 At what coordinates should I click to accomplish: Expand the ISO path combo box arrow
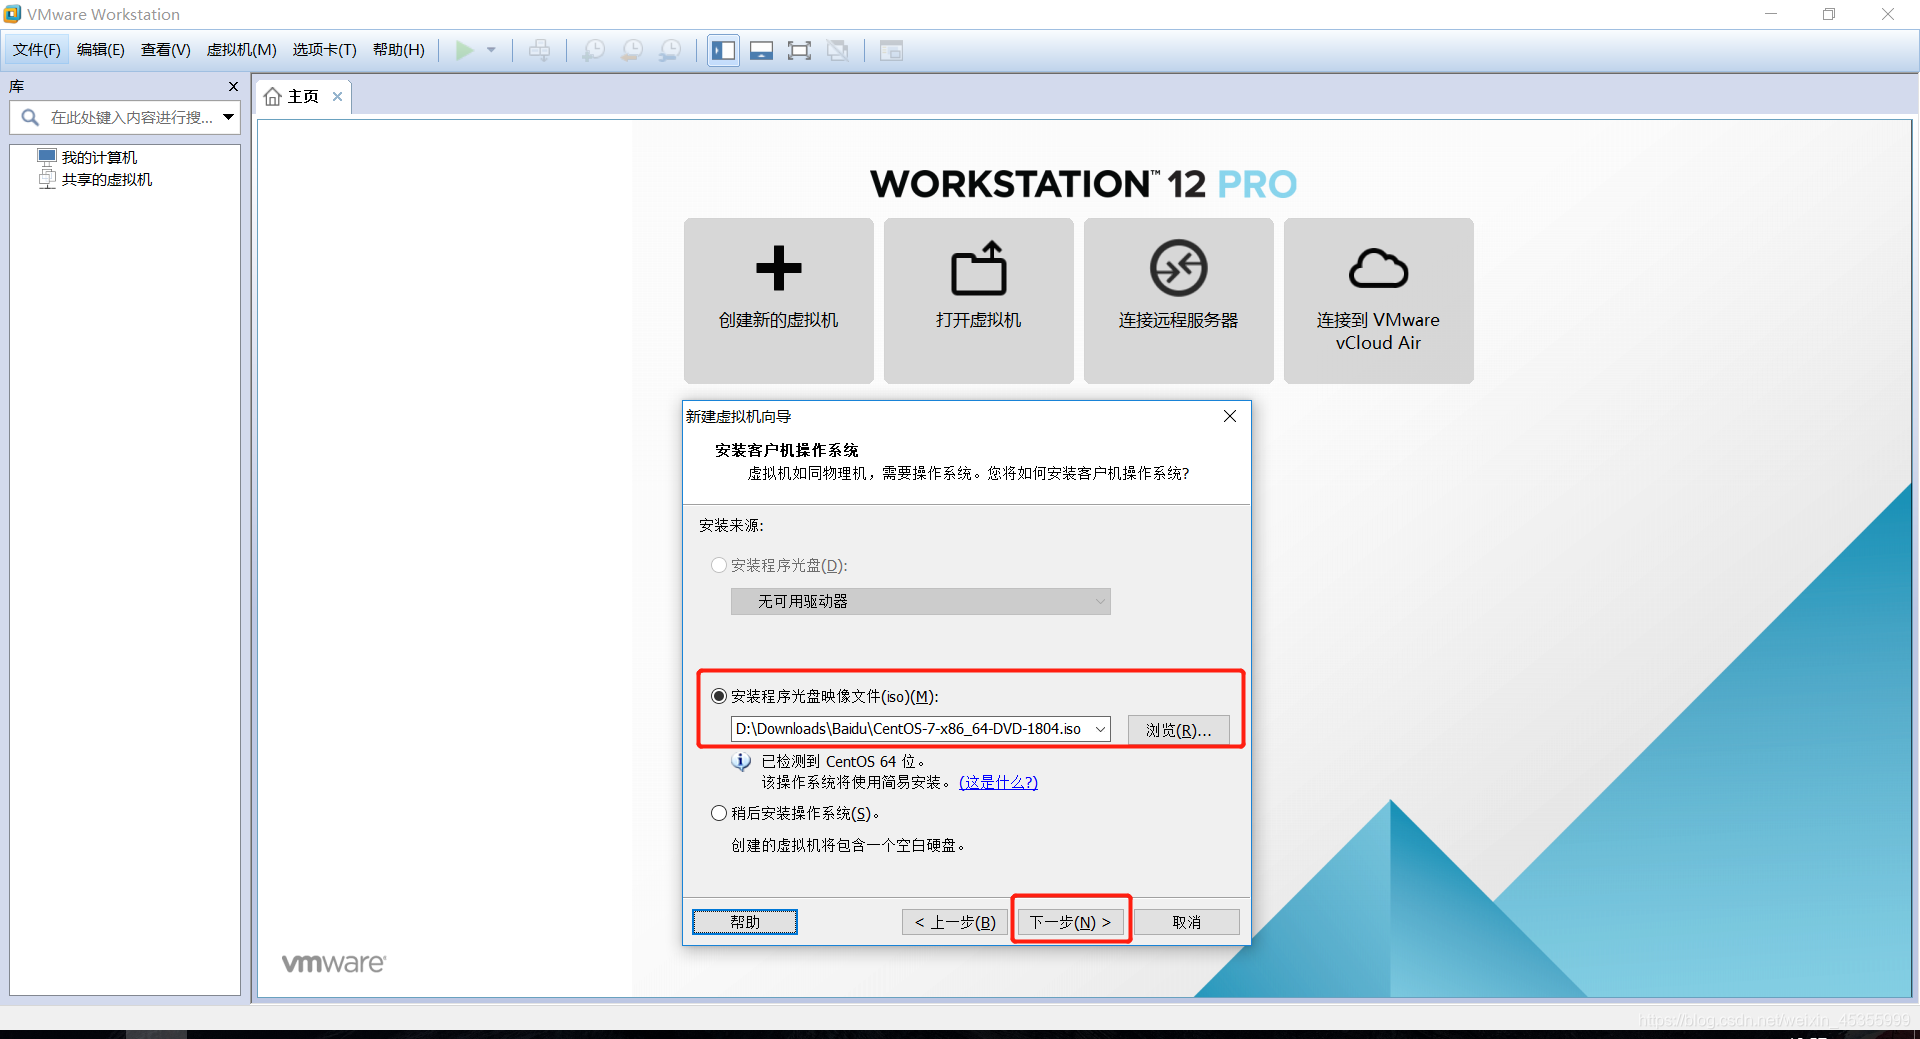tap(1100, 729)
